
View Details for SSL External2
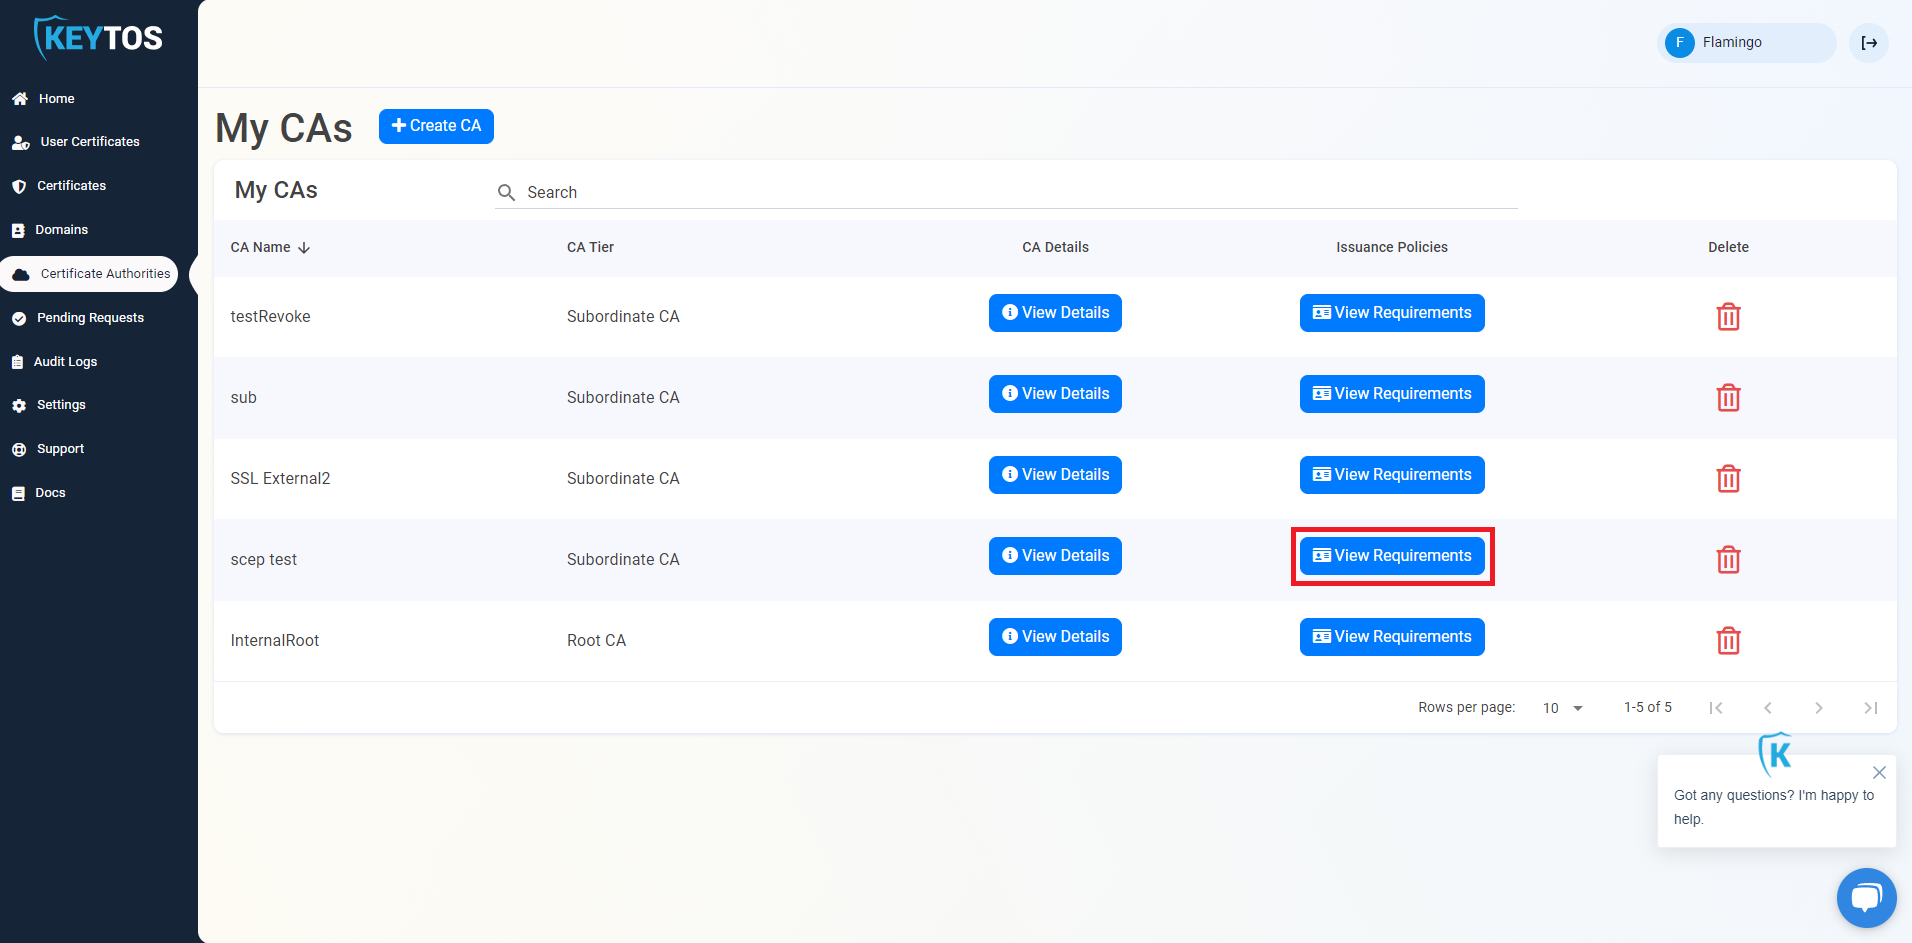1055,475
